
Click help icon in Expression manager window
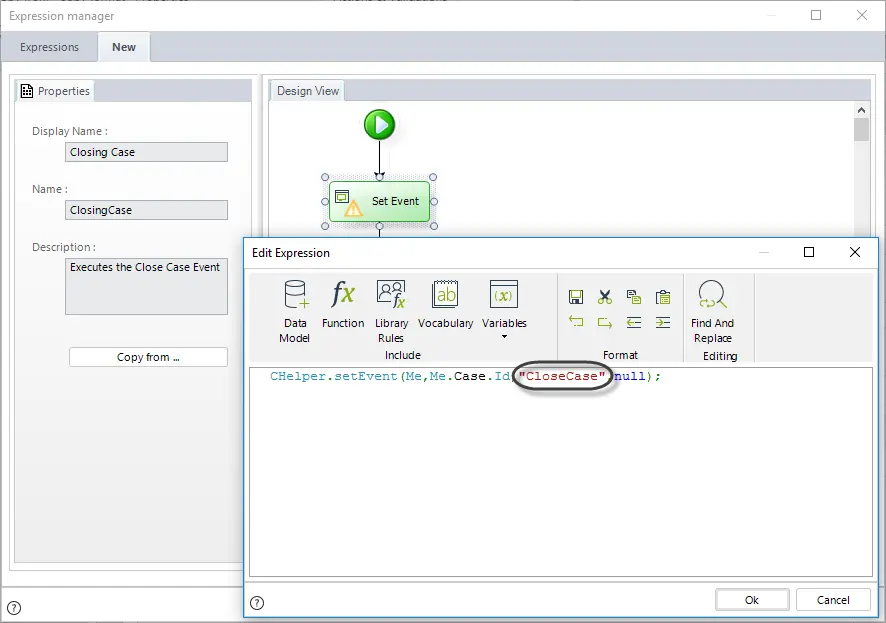pos(14,608)
